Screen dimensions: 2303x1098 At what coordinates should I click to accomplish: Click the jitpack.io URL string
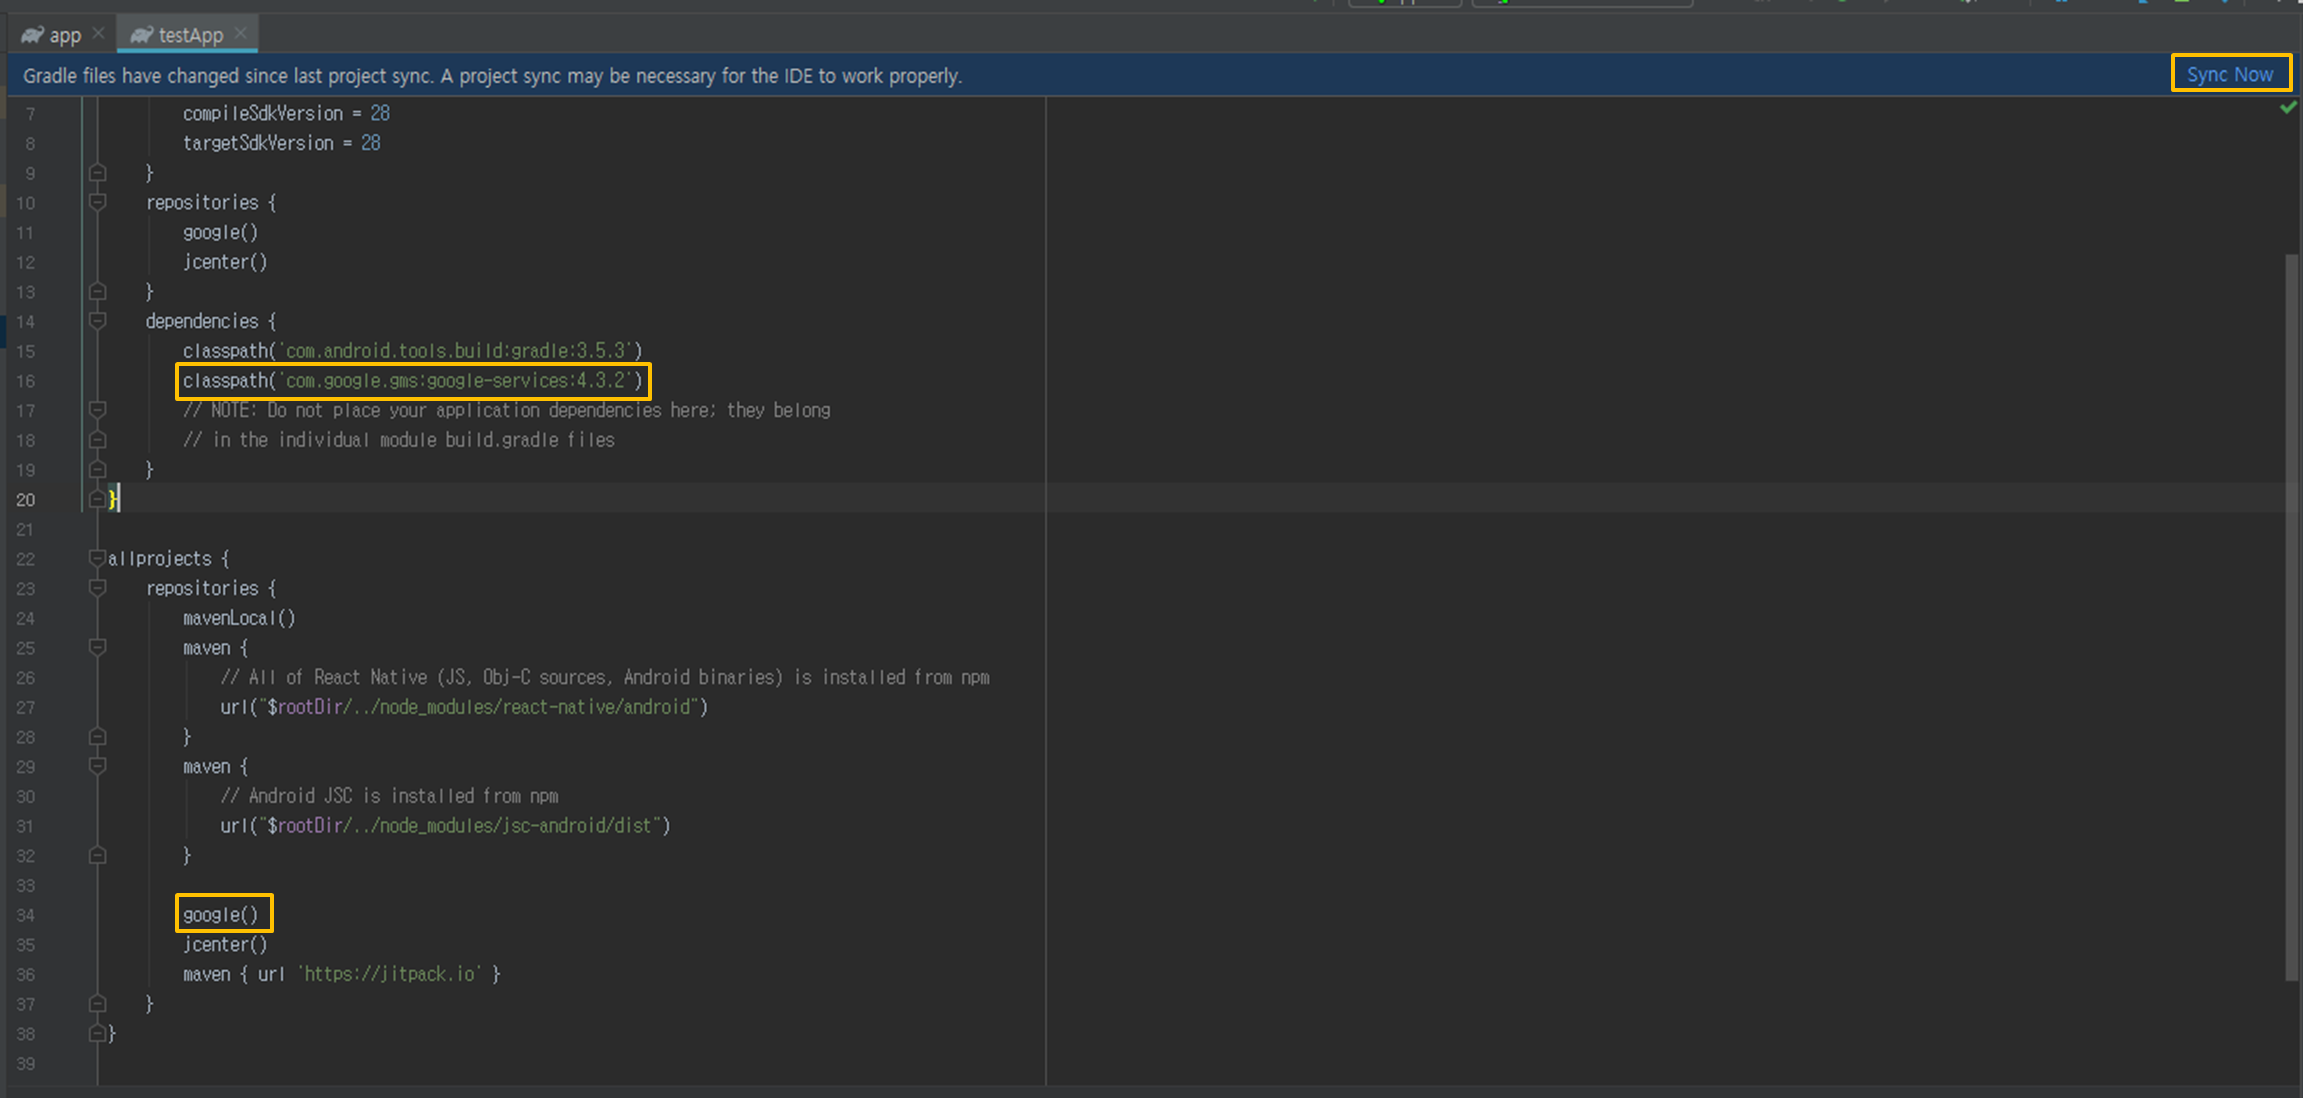coord(390,974)
